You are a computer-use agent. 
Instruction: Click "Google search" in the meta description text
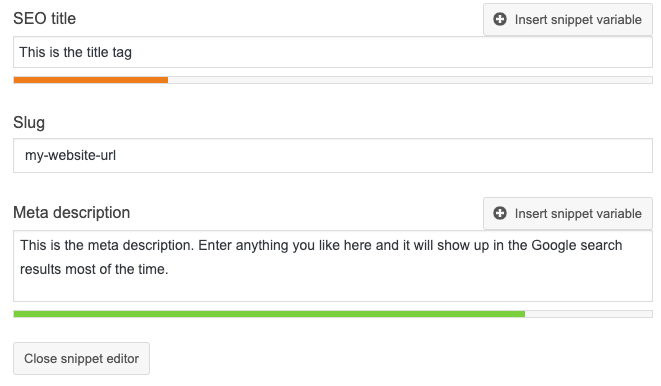[x=577, y=245]
